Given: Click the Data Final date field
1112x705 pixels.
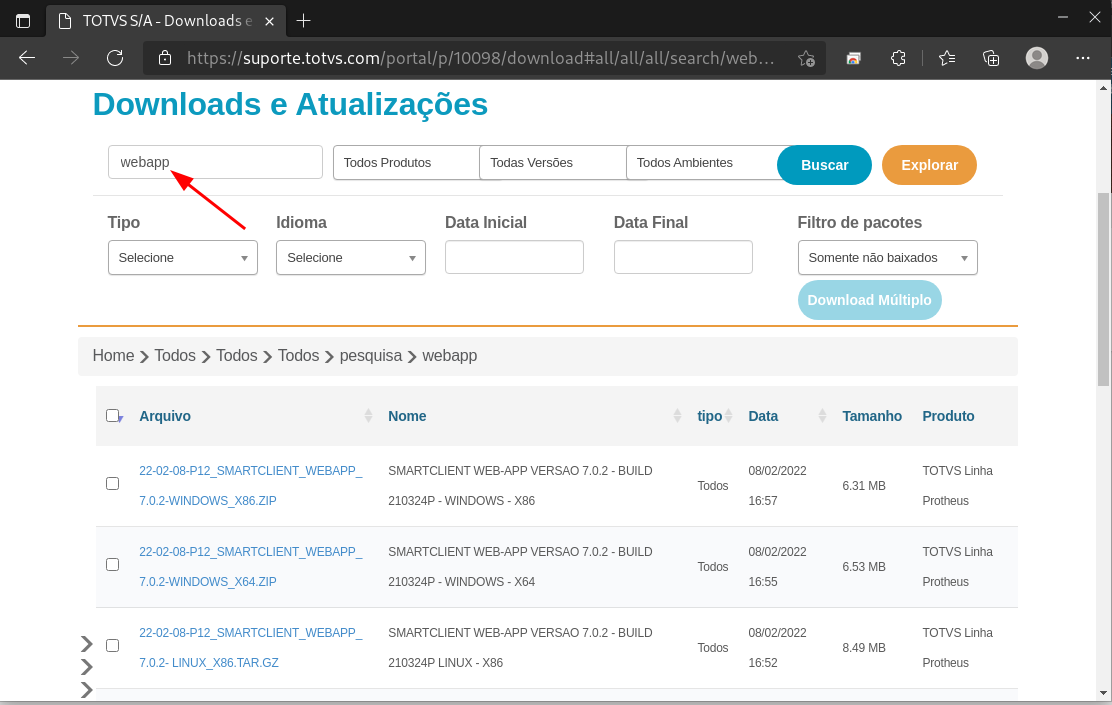Looking at the screenshot, I should click(683, 257).
